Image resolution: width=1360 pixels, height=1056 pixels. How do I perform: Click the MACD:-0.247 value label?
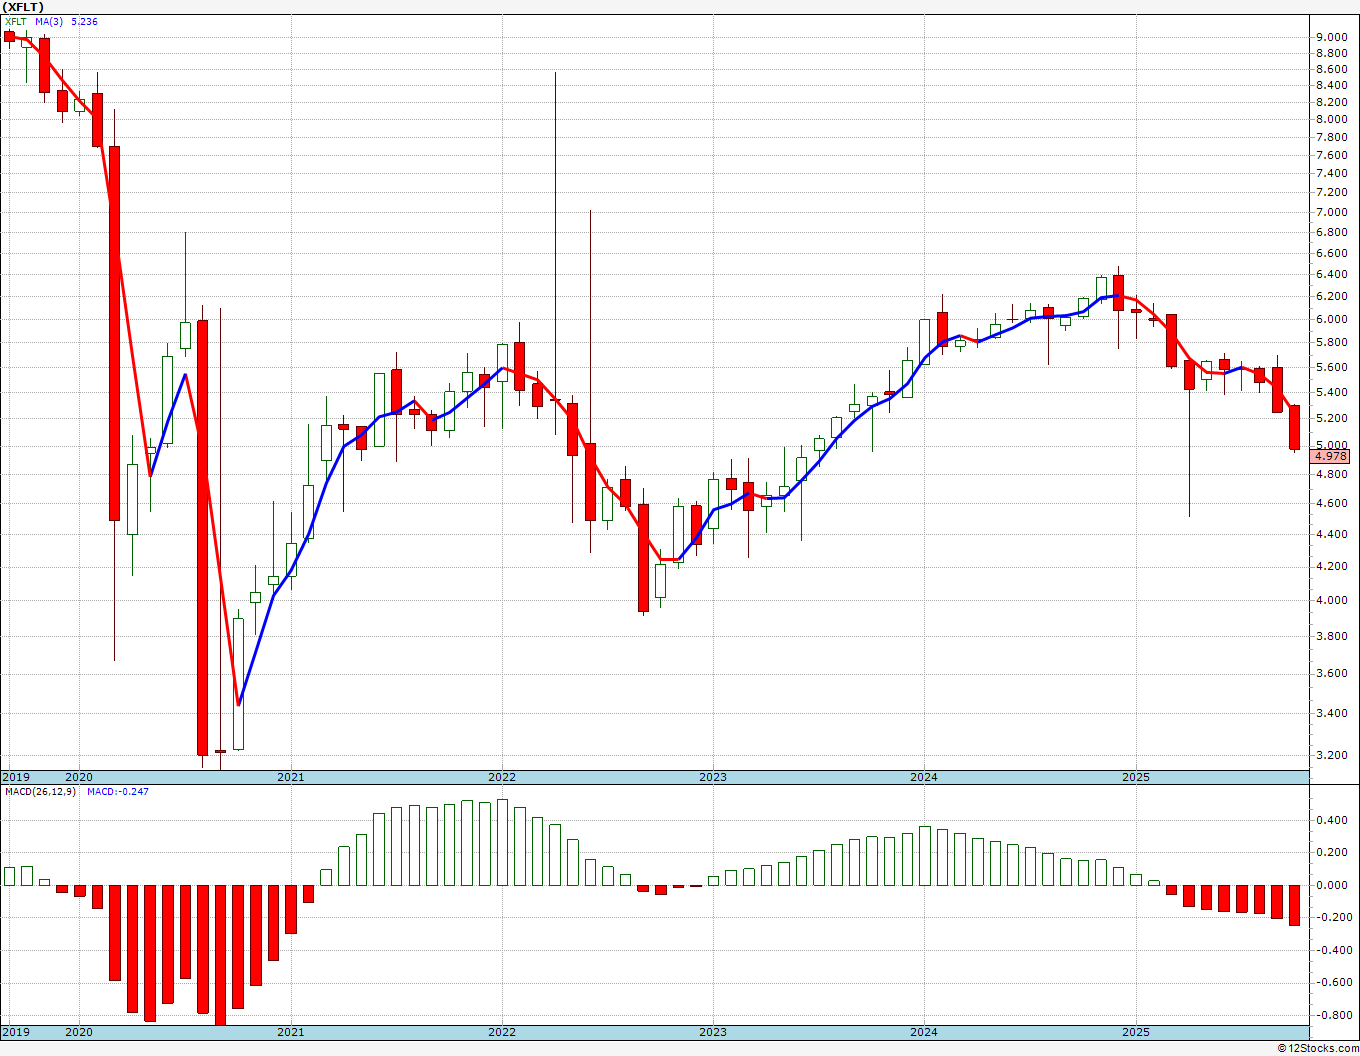(117, 791)
